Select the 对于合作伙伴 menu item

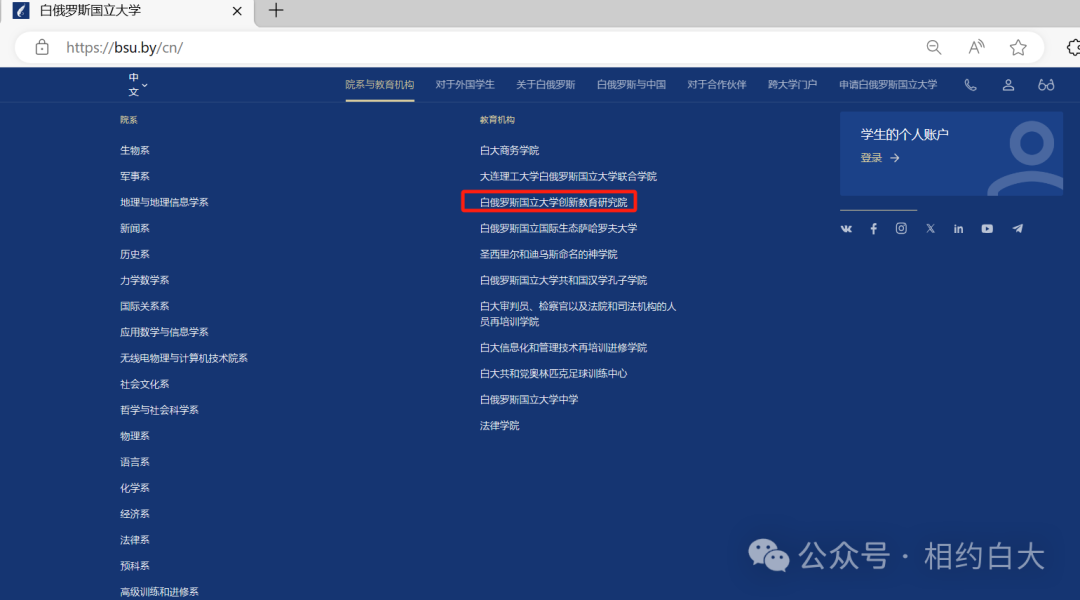pyautogui.click(x=716, y=85)
